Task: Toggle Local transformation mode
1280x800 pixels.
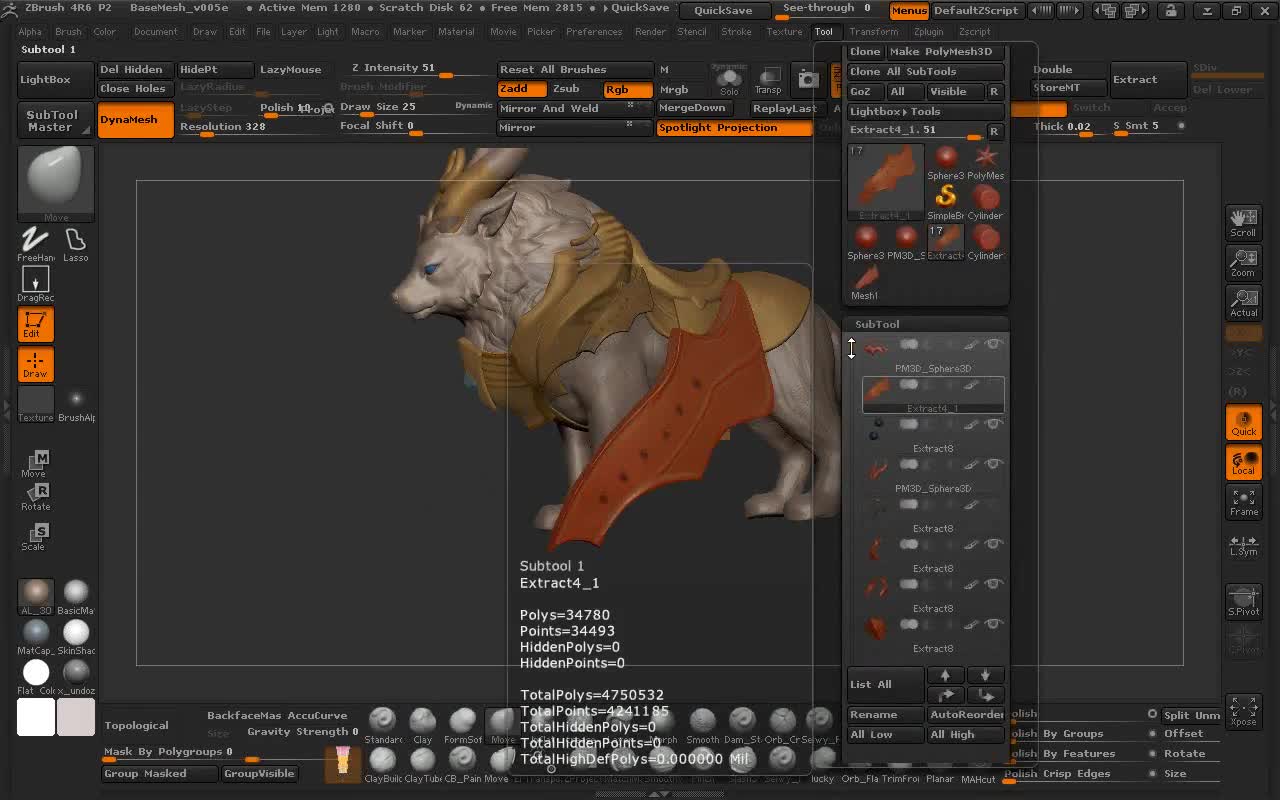Action: click(x=1244, y=462)
